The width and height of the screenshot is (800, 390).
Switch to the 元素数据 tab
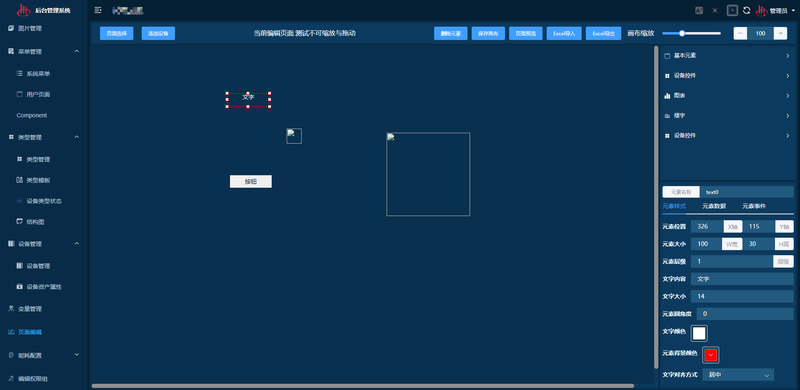click(714, 206)
